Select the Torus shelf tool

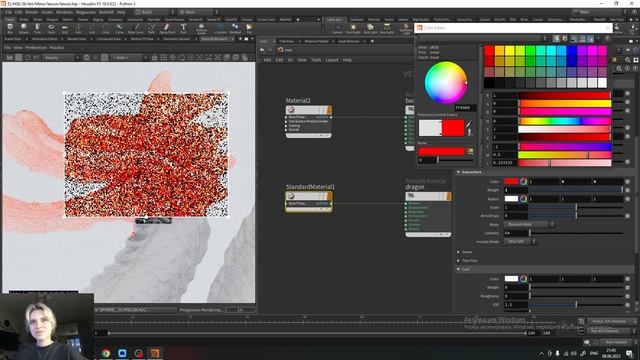pyautogui.click(x=51, y=28)
